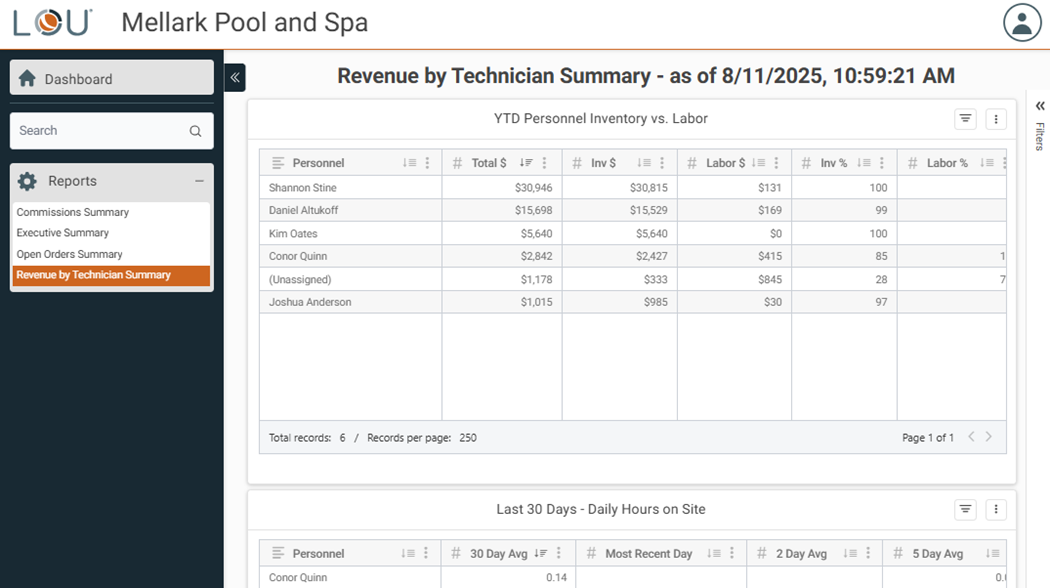Open Executive Summary report

click(x=62, y=233)
